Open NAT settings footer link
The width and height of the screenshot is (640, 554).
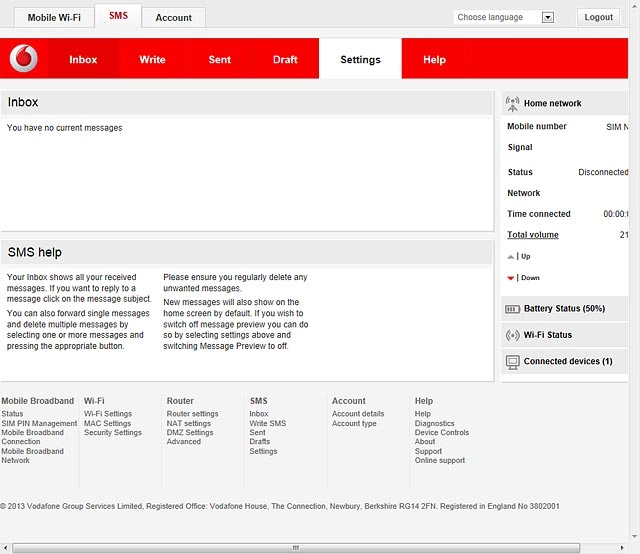pyautogui.click(x=189, y=423)
